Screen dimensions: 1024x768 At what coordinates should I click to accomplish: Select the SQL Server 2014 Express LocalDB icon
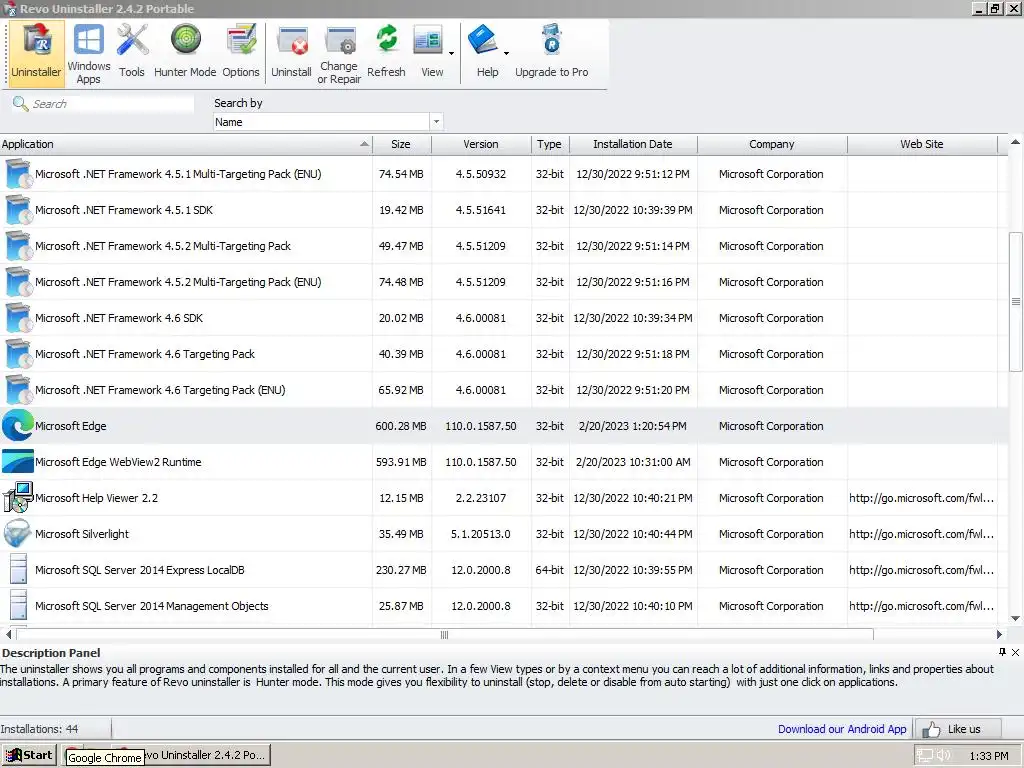[x=19, y=569]
